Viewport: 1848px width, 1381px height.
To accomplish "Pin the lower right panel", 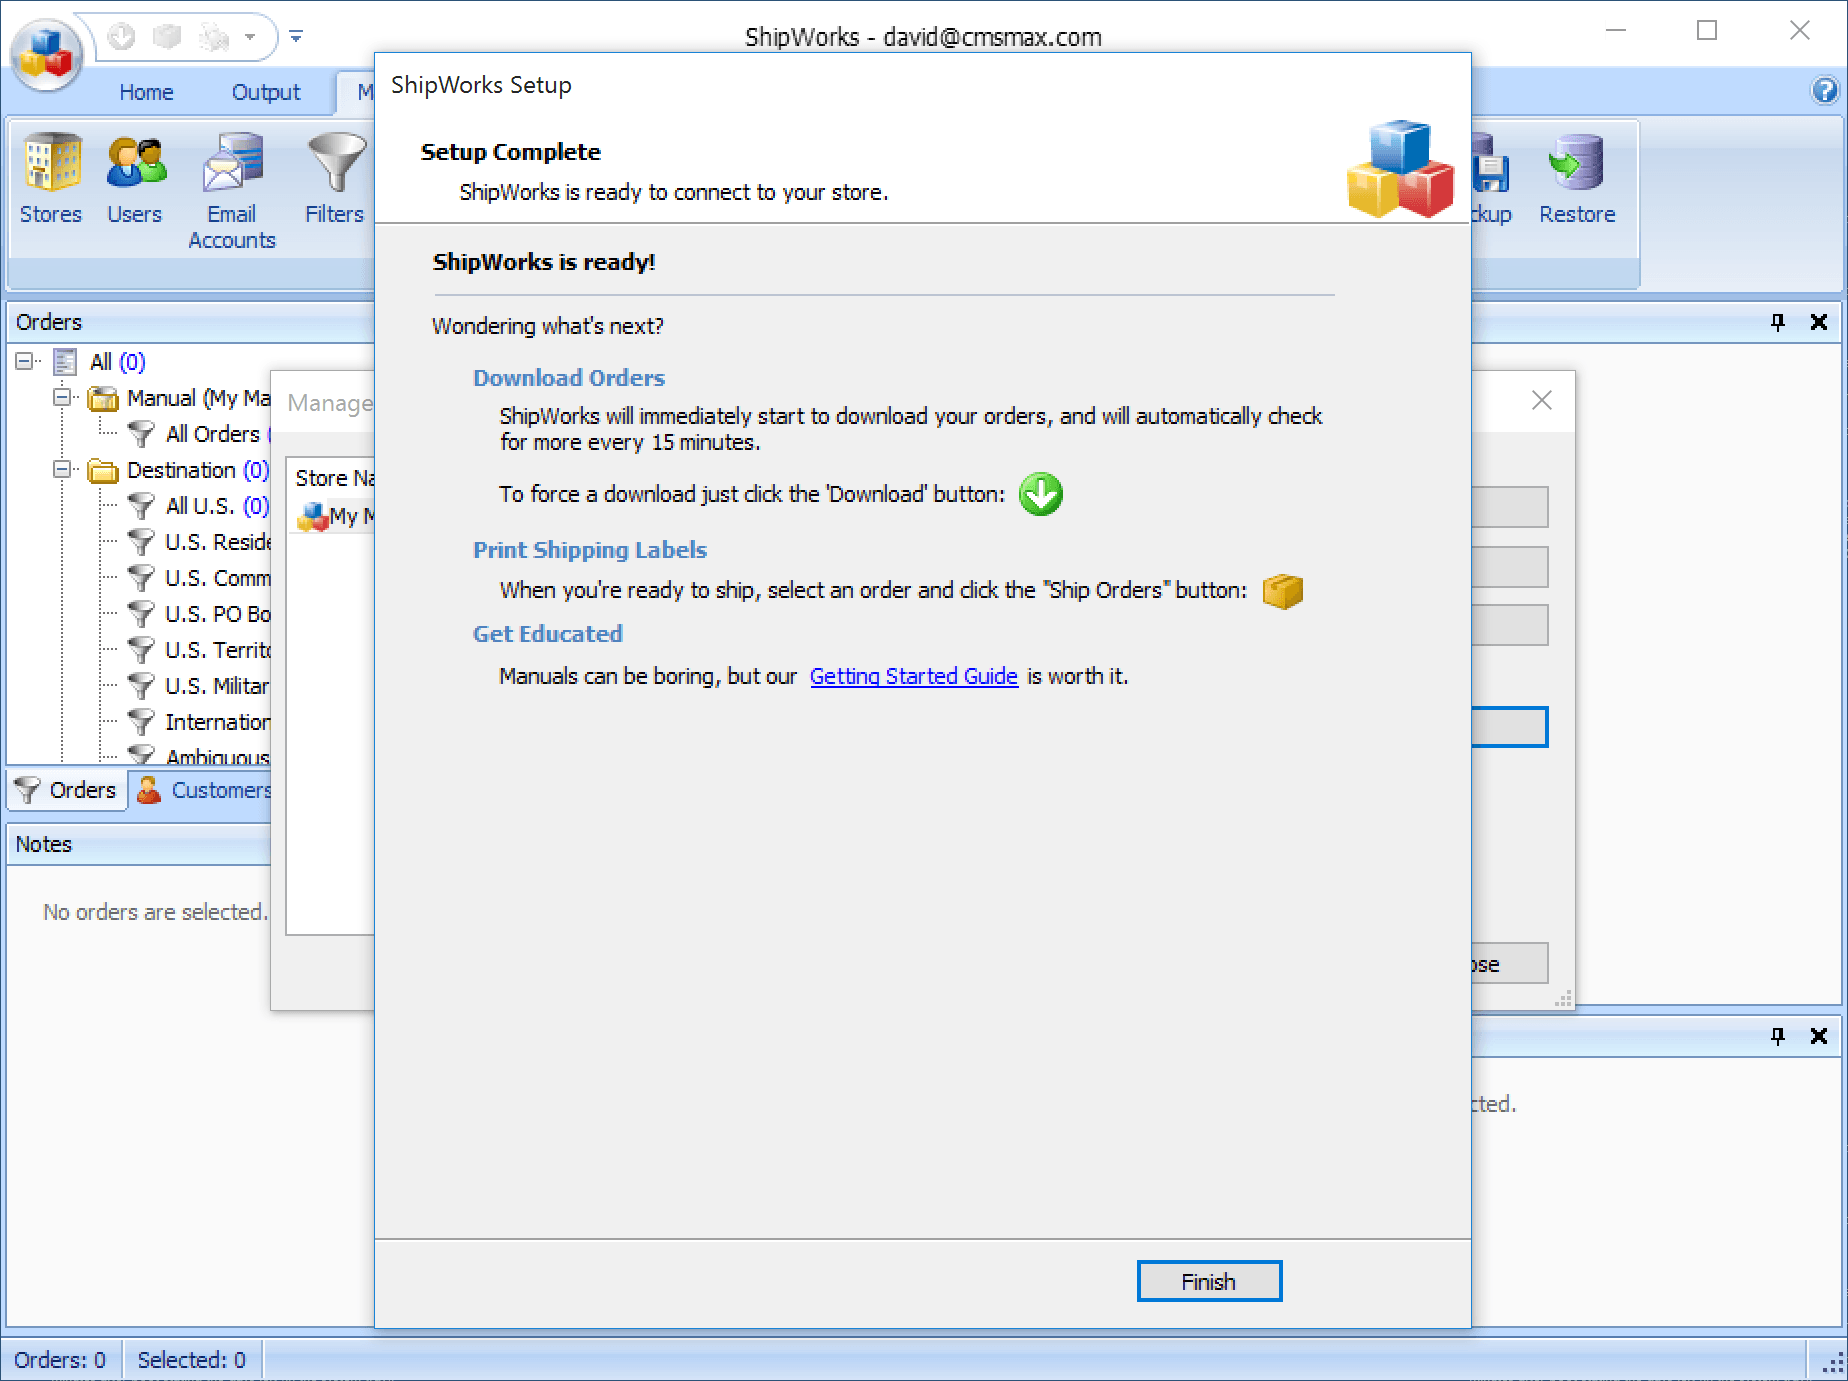I will click(x=1778, y=1036).
